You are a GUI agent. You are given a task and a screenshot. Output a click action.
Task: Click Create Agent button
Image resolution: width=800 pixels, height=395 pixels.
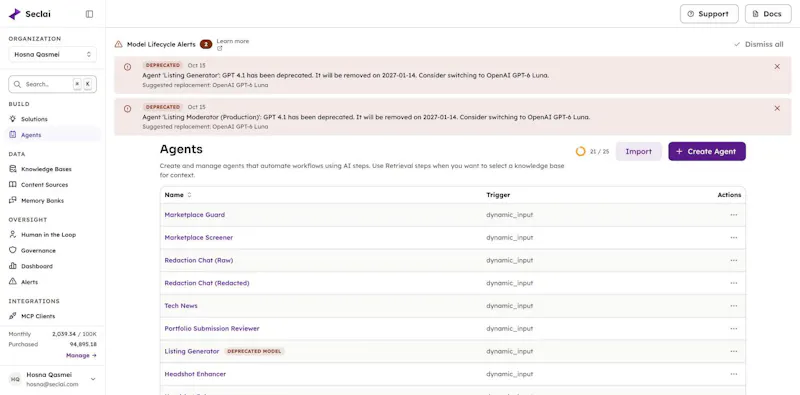(707, 152)
